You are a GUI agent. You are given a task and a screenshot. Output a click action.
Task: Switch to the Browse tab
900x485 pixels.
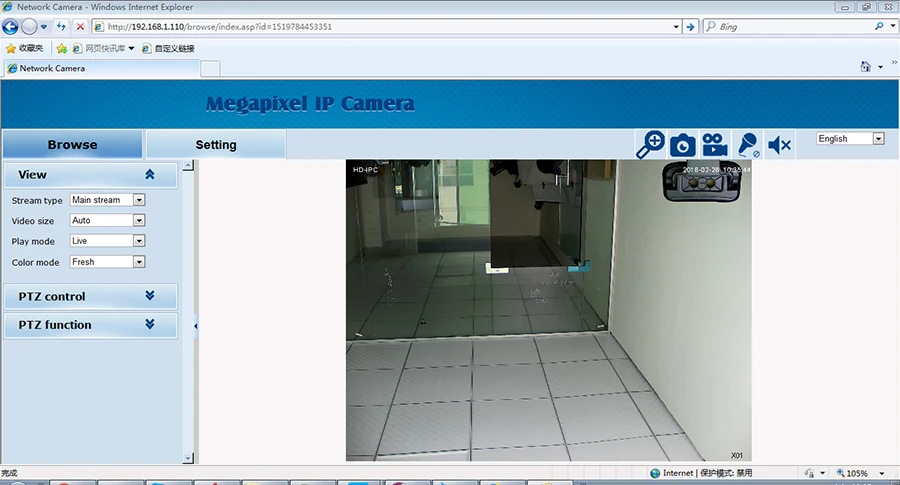[72, 144]
